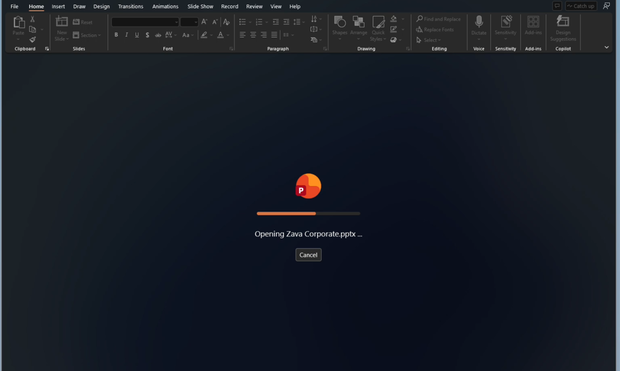Open the font name combo box
Viewport: 620px width, 371px height.
click(145, 22)
